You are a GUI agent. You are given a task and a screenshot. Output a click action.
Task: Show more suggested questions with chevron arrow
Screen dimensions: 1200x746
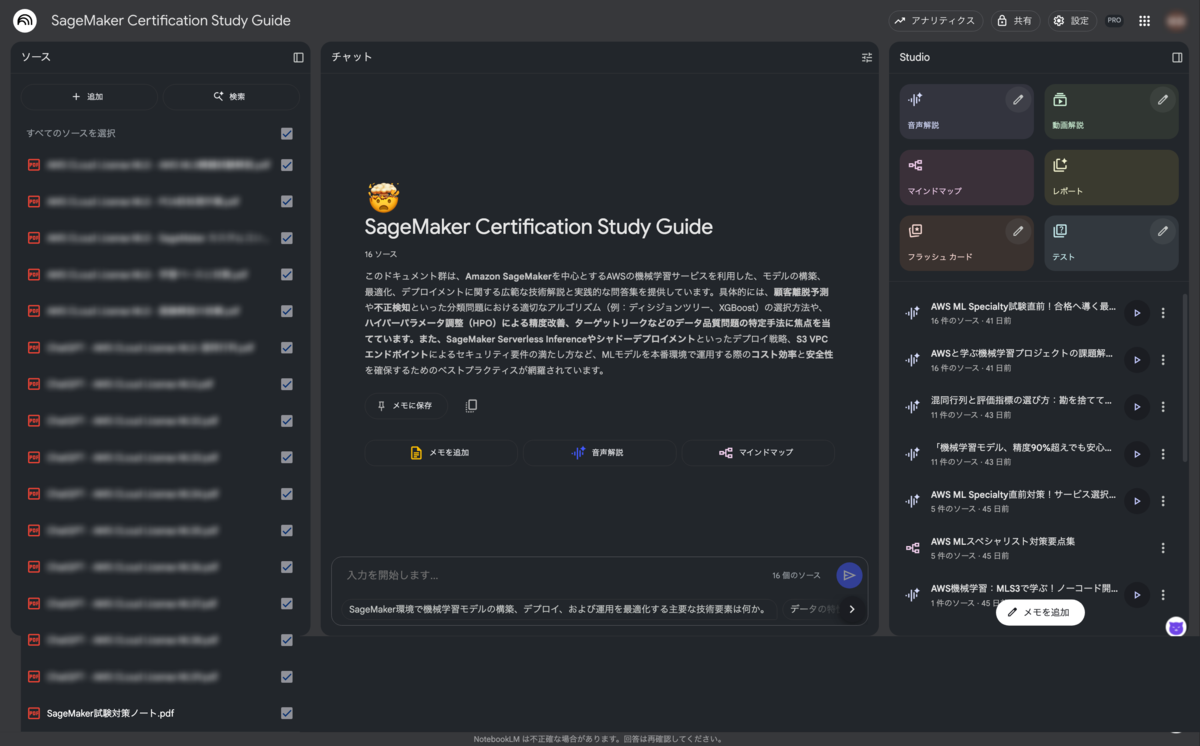click(852, 609)
